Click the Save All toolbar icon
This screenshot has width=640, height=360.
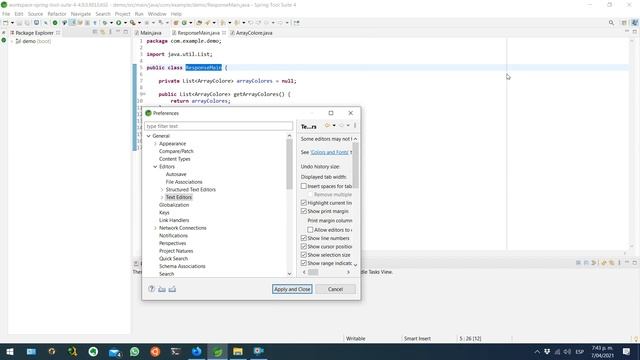tap(27, 23)
